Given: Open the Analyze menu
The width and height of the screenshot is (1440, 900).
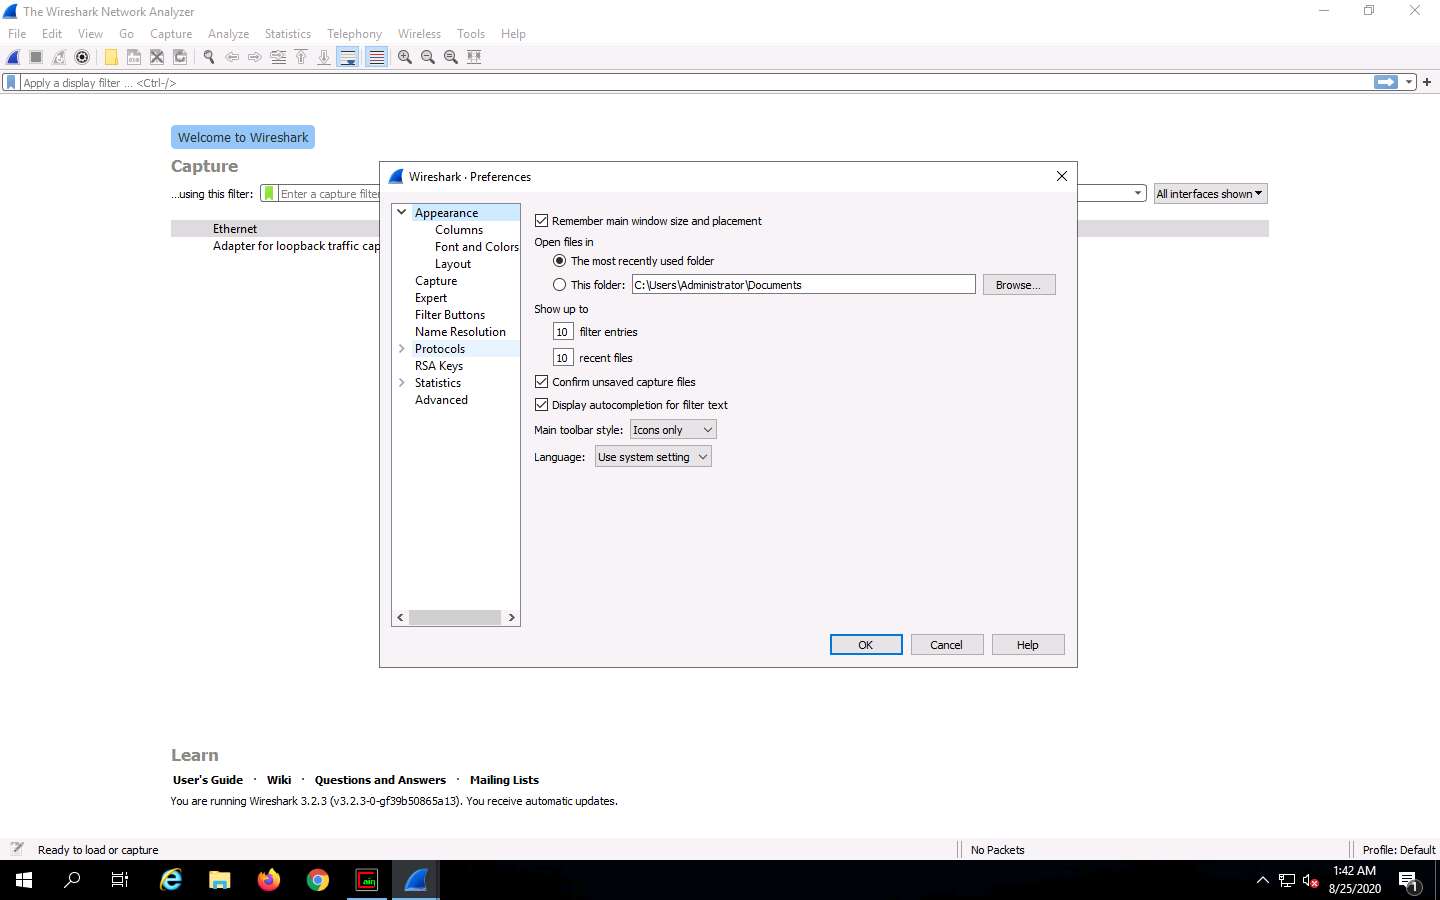Looking at the screenshot, I should (x=228, y=34).
